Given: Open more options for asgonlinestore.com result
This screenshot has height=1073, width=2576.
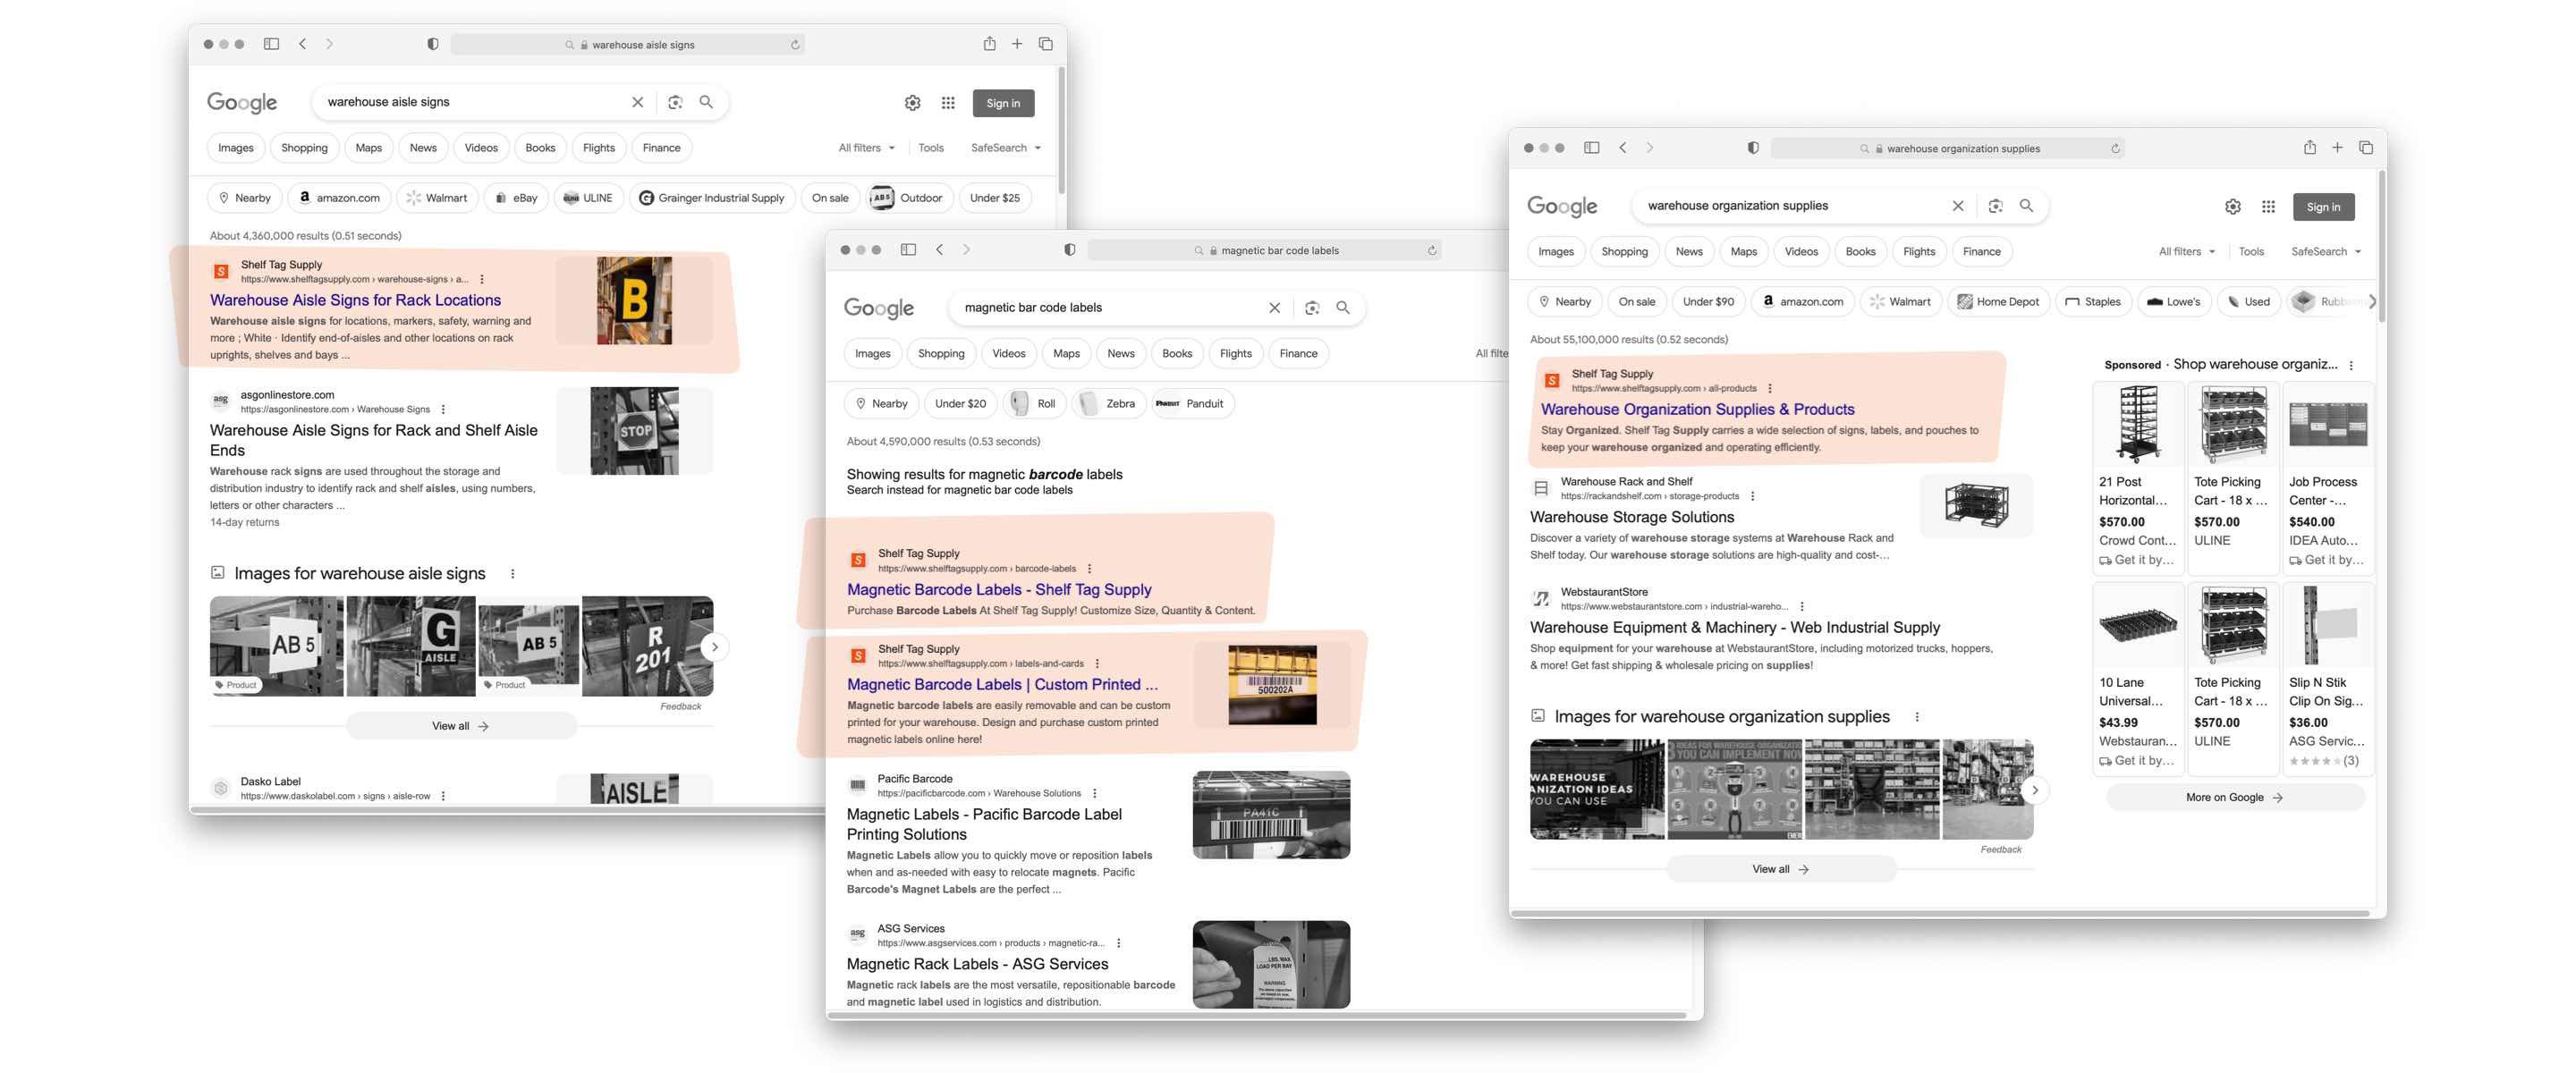Looking at the screenshot, I should pos(443,409).
